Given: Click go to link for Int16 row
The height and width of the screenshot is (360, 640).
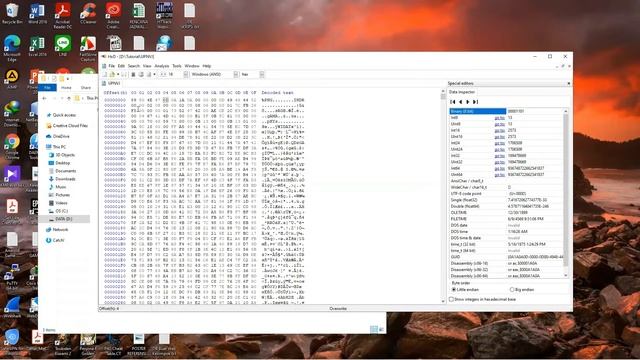Looking at the screenshot, I should 500,130.
